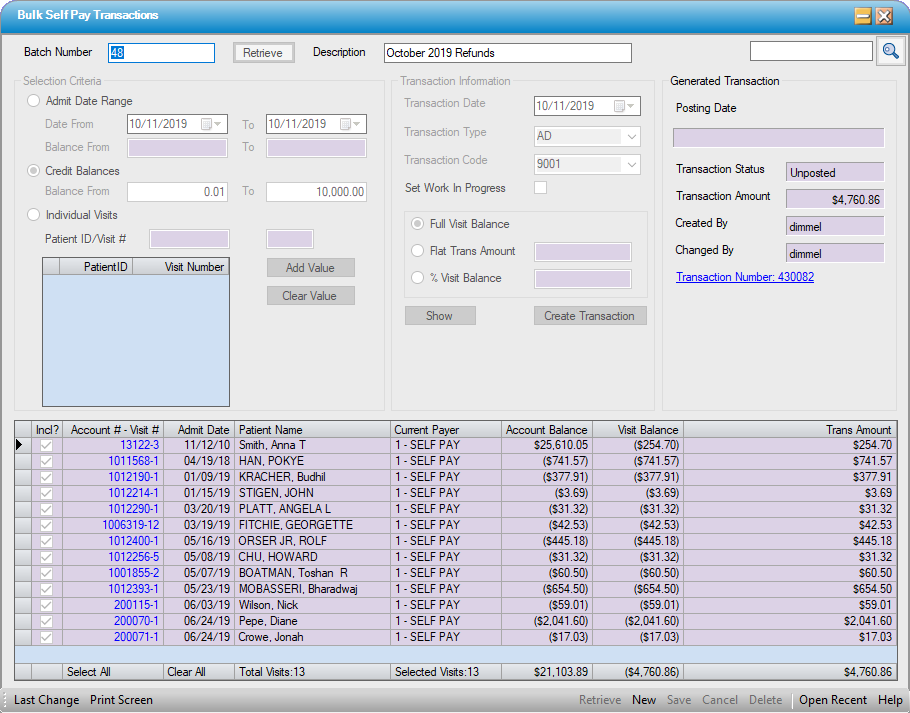Expand the Transaction Code 9001 dropdown
The image size is (910, 713).
pyautogui.click(x=631, y=164)
